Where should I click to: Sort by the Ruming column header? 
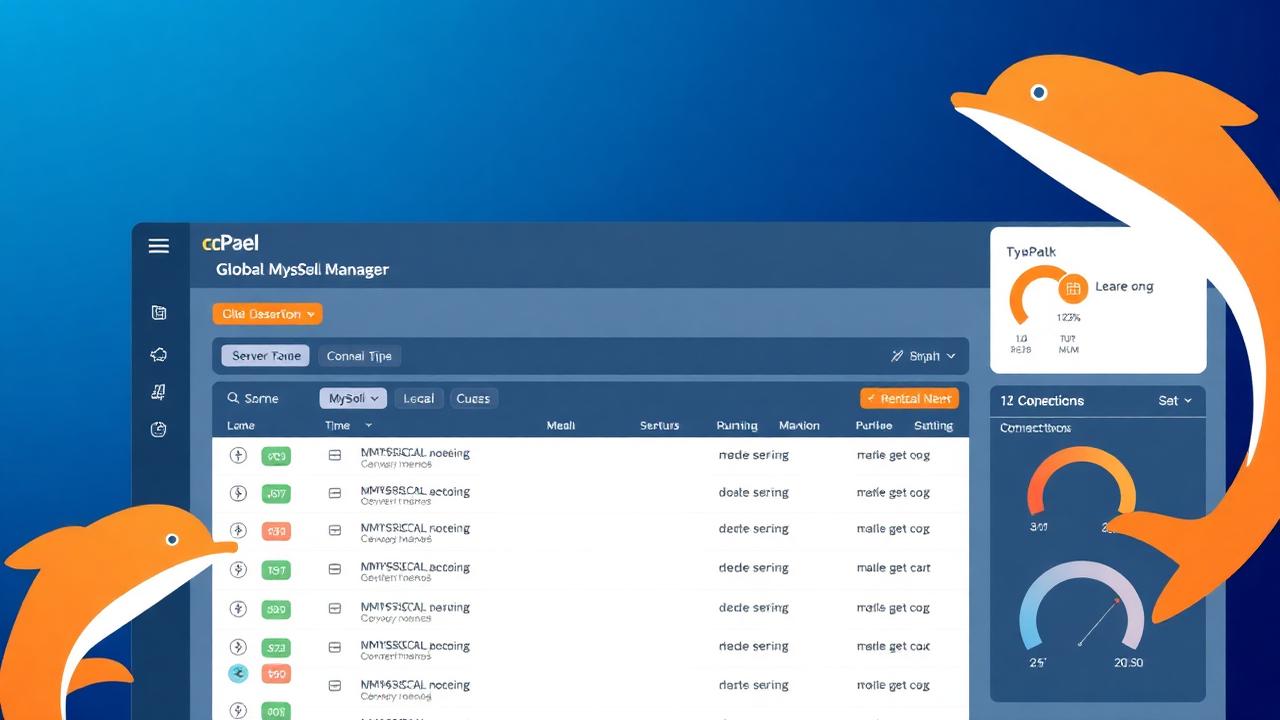pyautogui.click(x=737, y=426)
